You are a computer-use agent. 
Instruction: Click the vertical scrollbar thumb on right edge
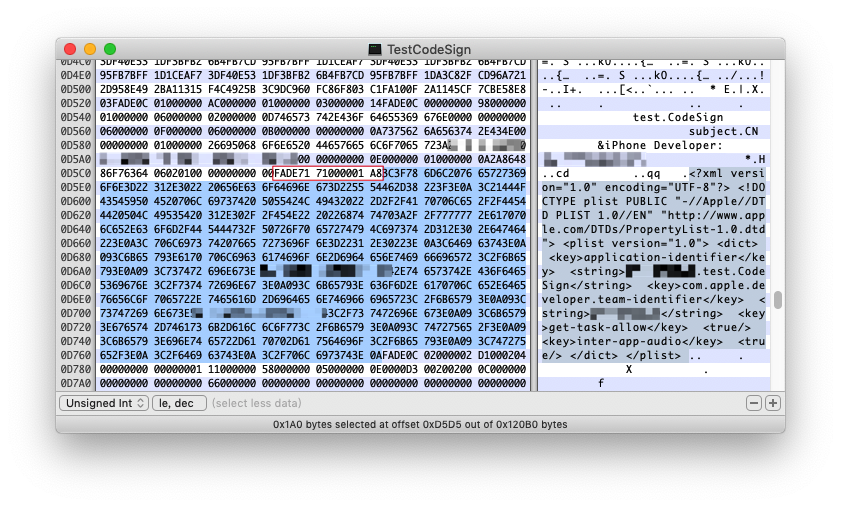tap(778, 300)
